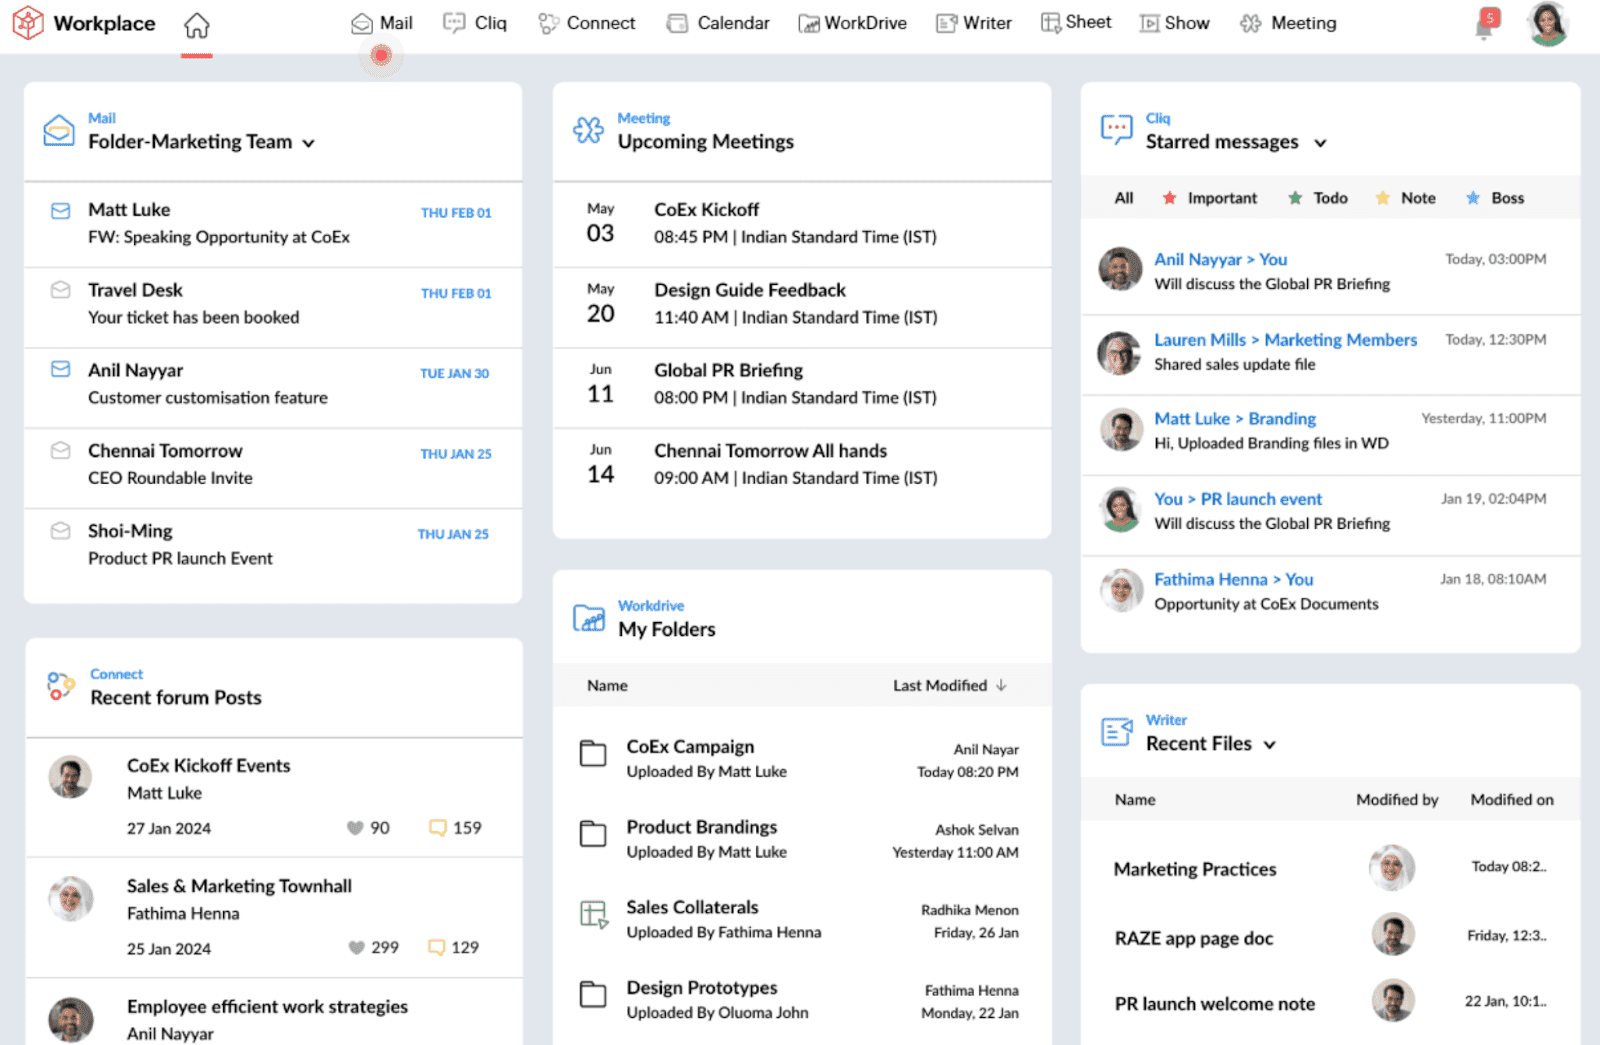Enable the Todo star filter
The width and height of the screenshot is (1600, 1045).
point(1318,197)
